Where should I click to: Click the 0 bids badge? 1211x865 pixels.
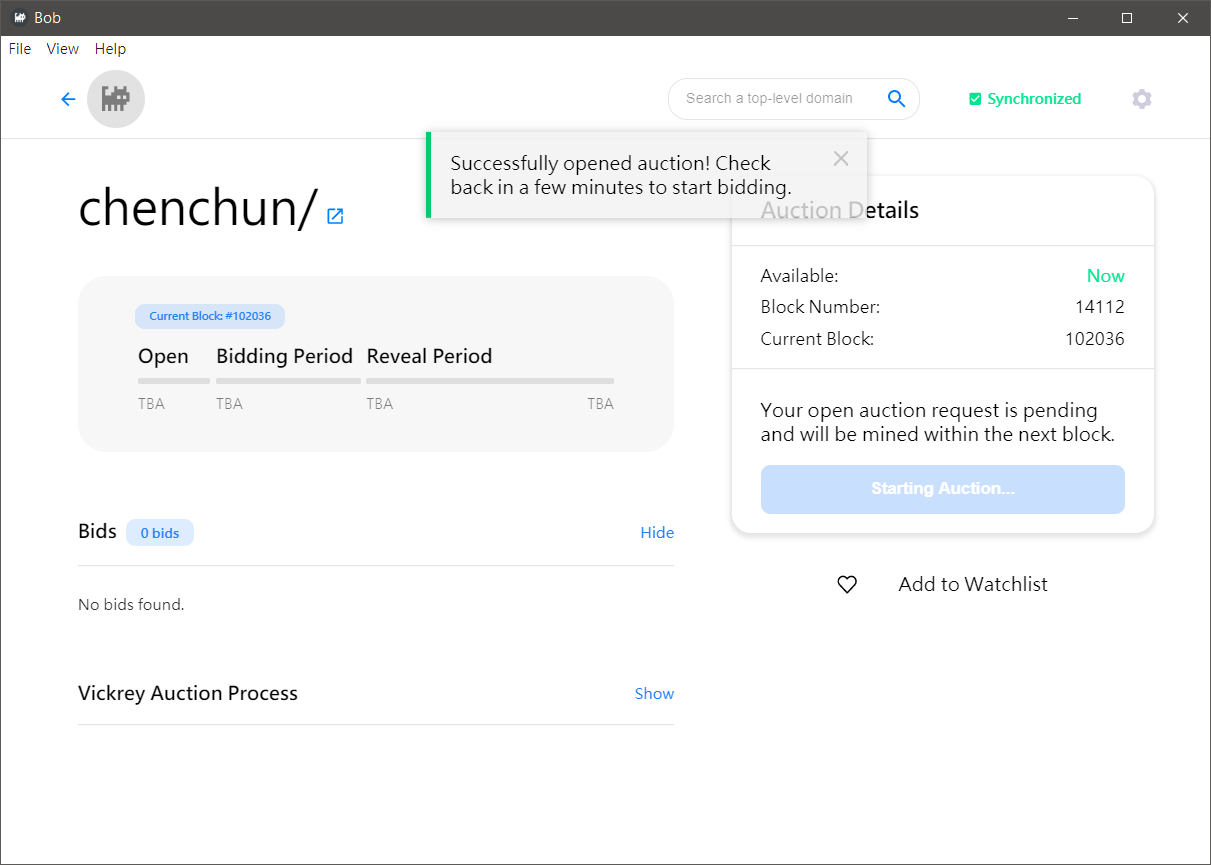(x=160, y=533)
